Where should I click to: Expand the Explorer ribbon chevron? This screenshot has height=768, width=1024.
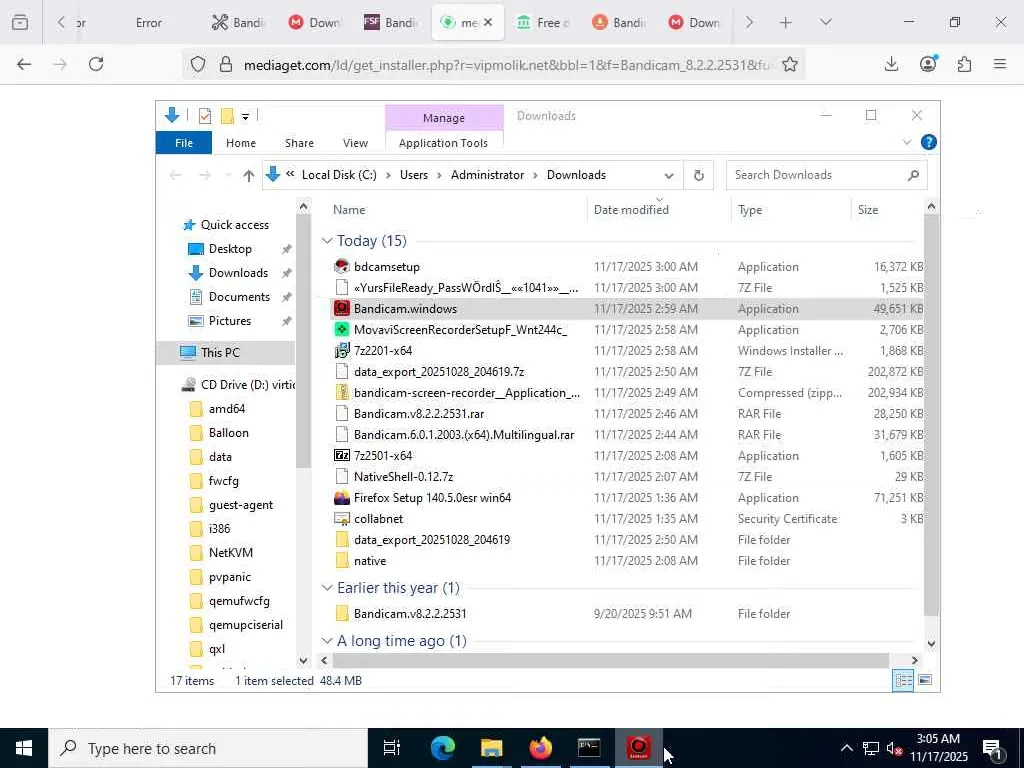click(906, 142)
